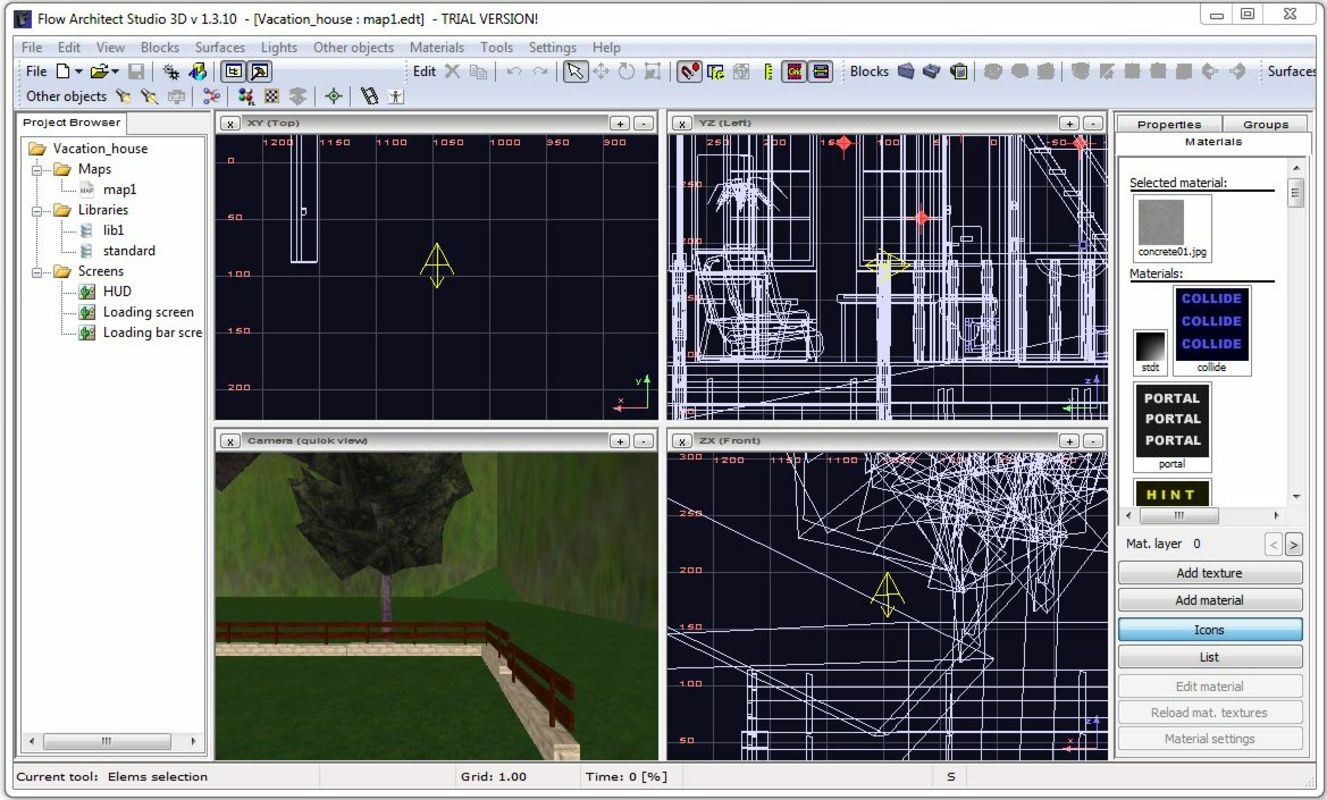The width and height of the screenshot is (1327, 800).
Task: Click the hollow box icon in Blocks toolbar
Action: [x=932, y=71]
